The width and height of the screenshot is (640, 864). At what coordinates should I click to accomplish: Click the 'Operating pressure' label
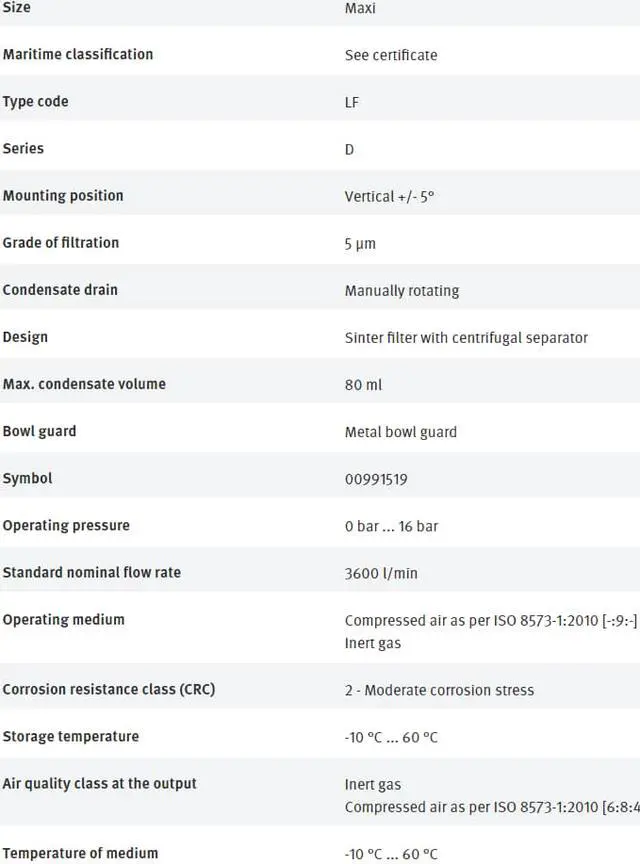[66, 525]
